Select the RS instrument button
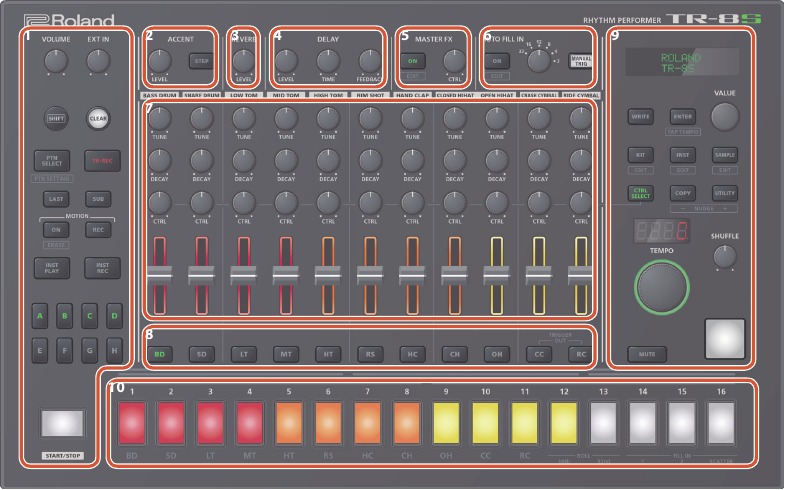 [370, 354]
